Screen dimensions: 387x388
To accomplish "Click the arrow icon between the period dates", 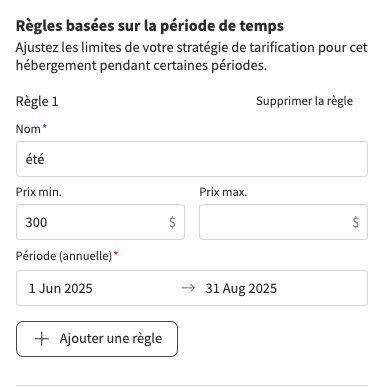I will (188, 288).
